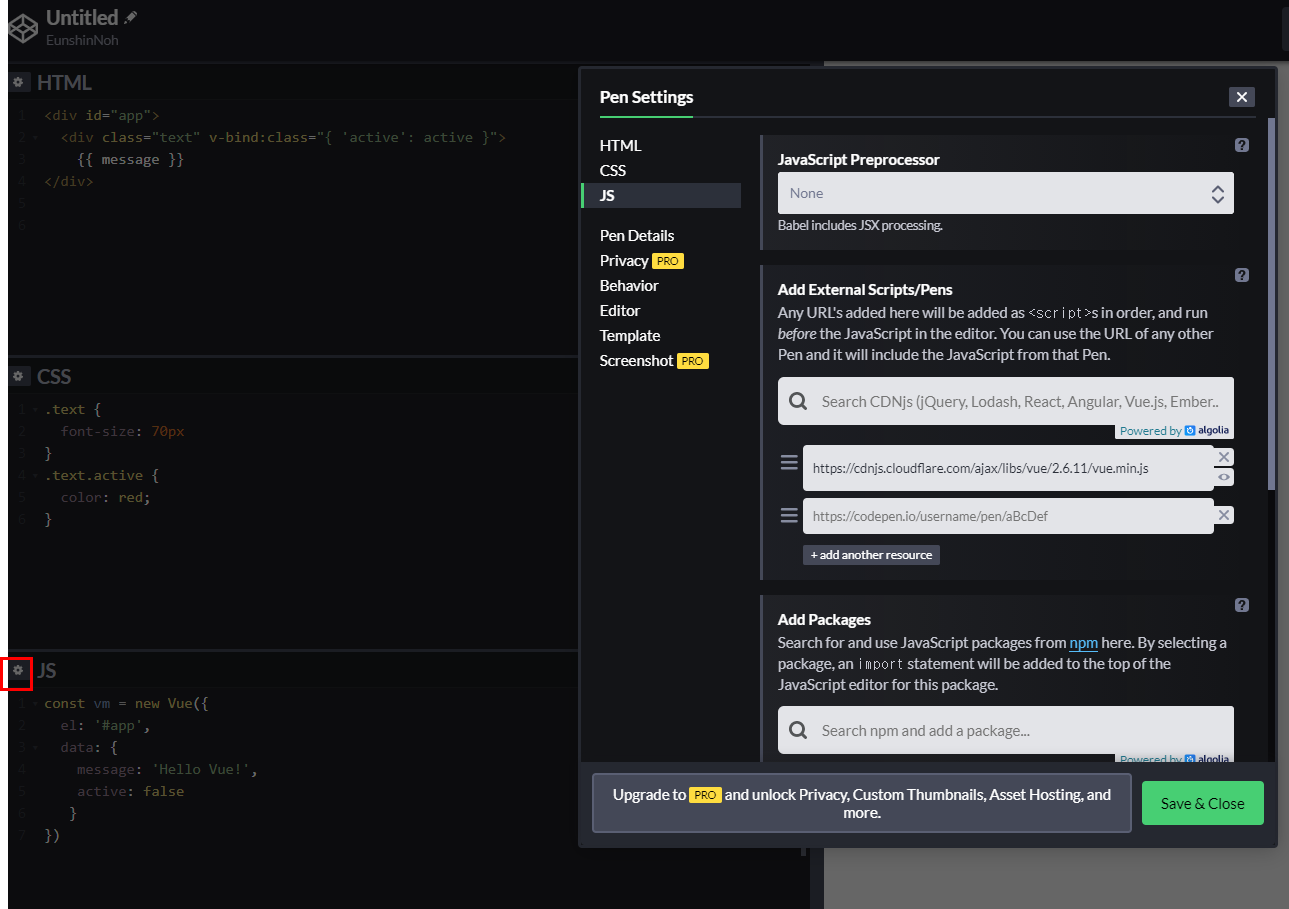1289x909 pixels.
Task: Click the Pen Settings dialog scrollbar thumb
Action: point(1272,304)
